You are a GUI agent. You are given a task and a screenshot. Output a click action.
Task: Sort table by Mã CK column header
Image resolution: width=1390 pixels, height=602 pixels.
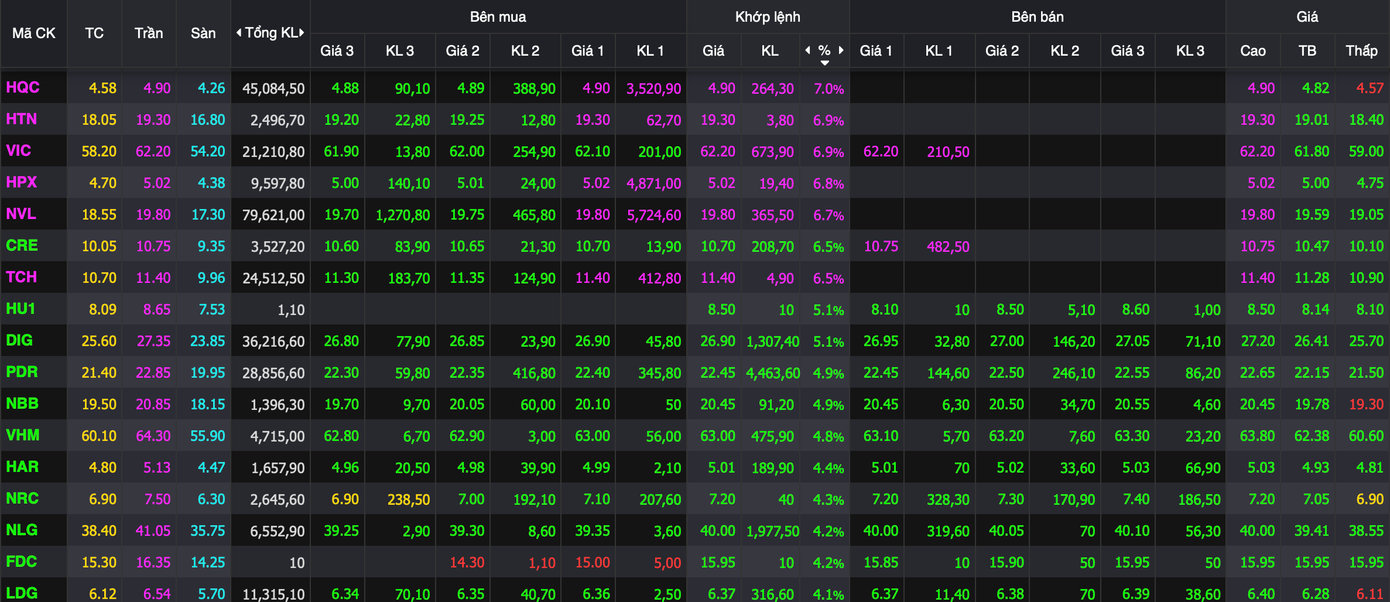coord(33,33)
